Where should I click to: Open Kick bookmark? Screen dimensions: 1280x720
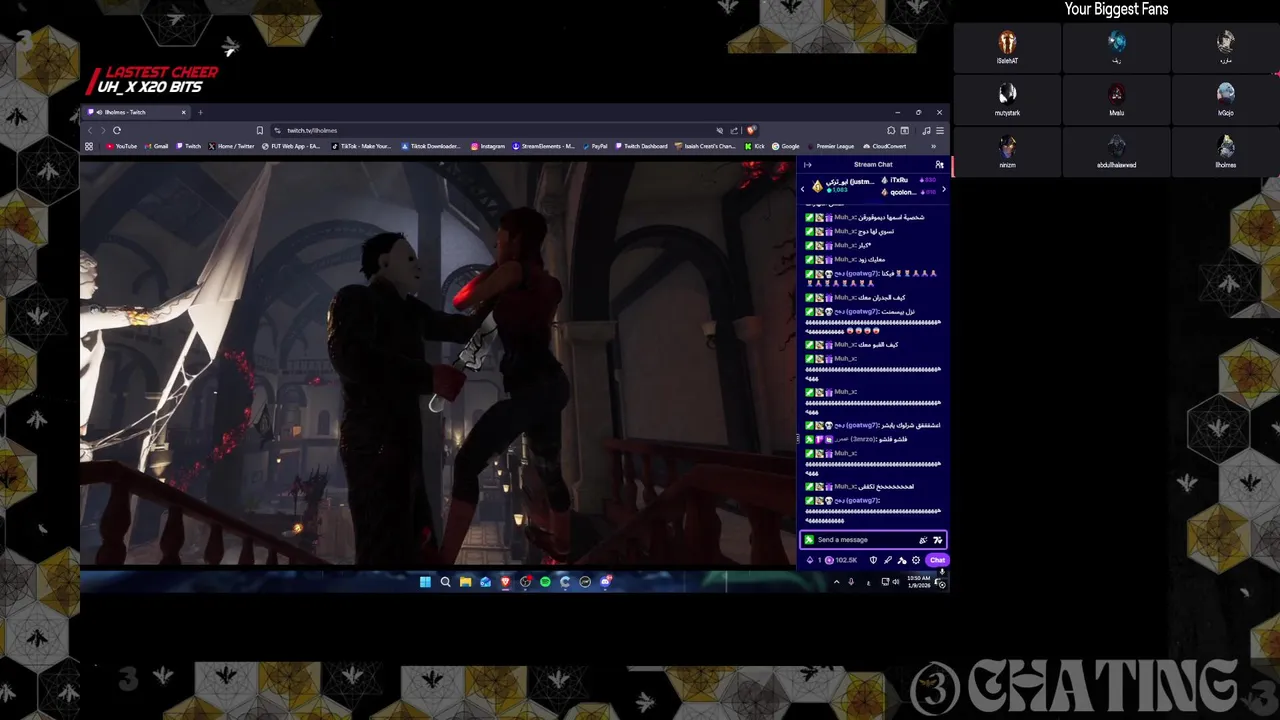pyautogui.click(x=755, y=146)
